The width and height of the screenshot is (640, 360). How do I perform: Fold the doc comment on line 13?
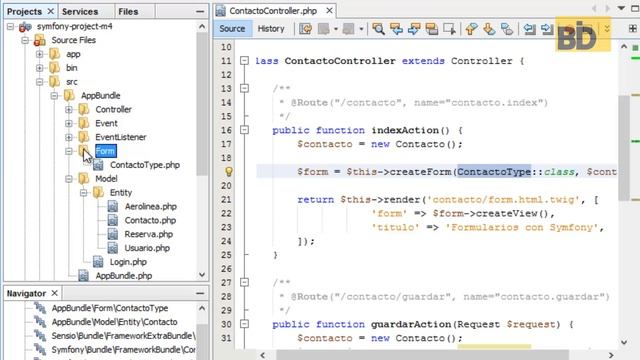coord(244,88)
